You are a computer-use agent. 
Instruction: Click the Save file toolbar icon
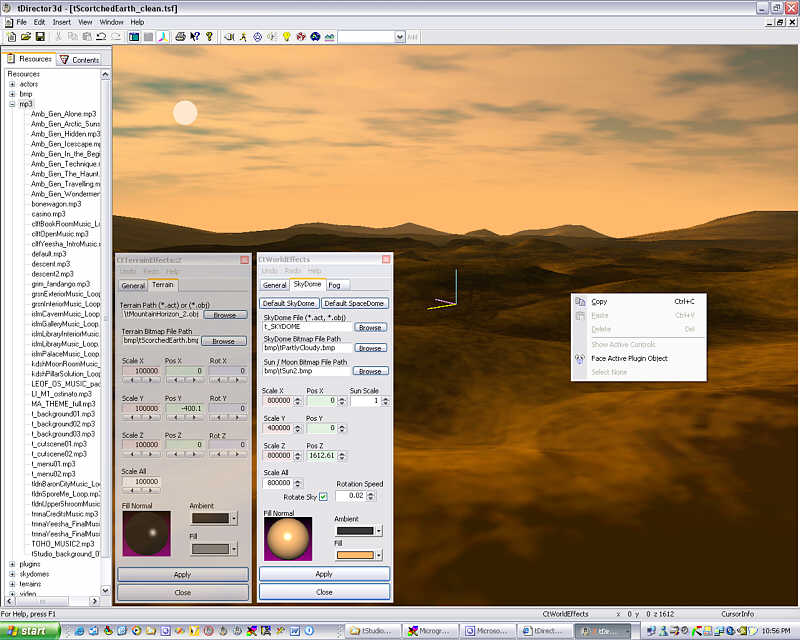pos(40,37)
